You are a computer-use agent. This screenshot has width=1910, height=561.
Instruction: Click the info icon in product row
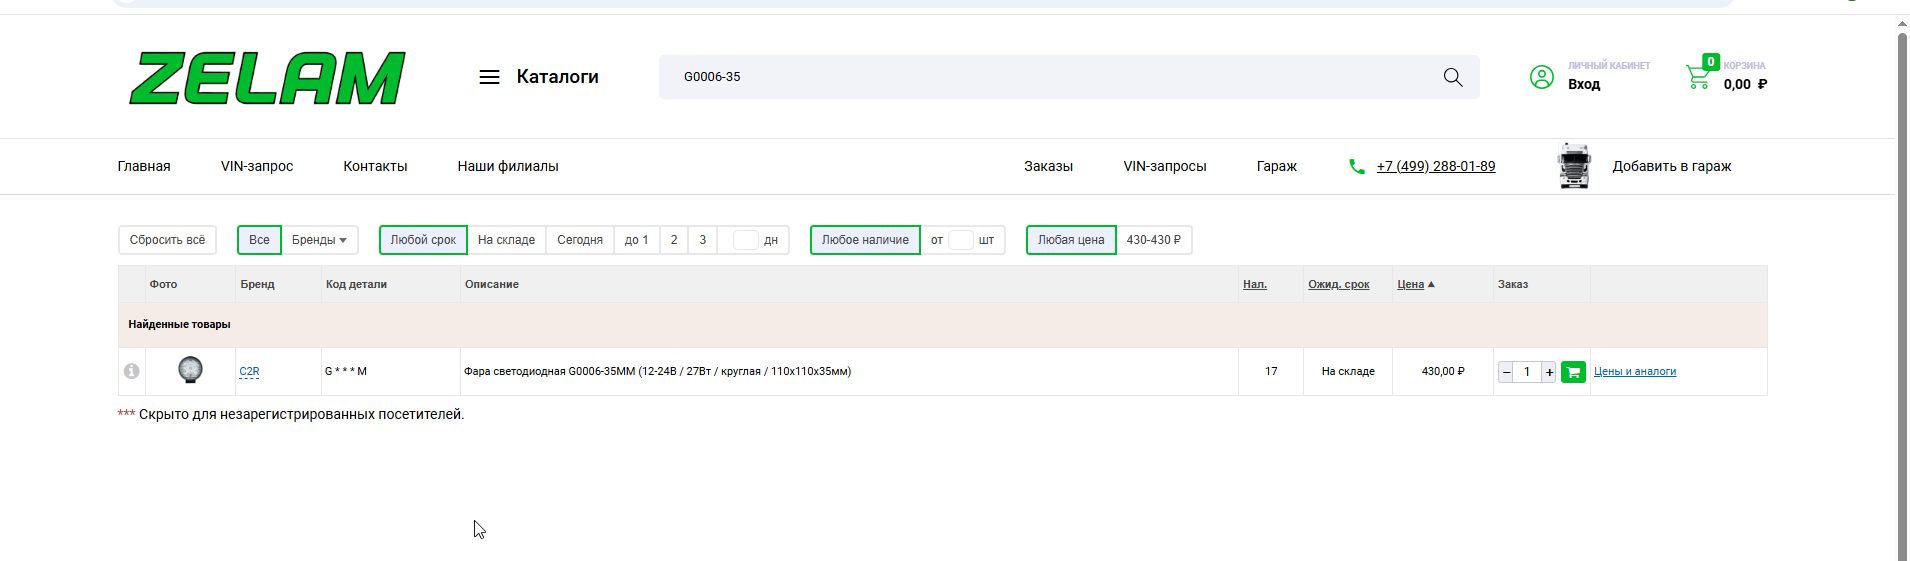click(x=131, y=371)
